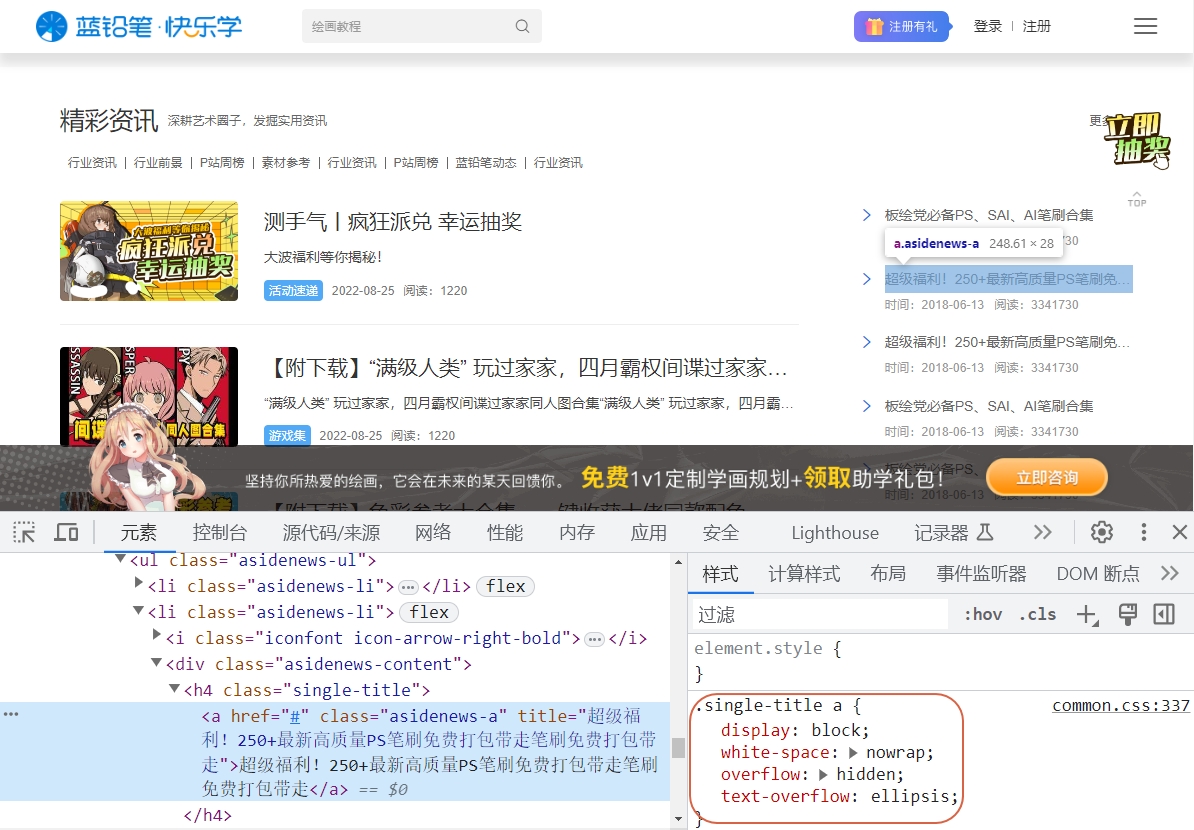Expand the white-space shorthand triangle
Screen dimensions: 1194x830
(x=853, y=752)
